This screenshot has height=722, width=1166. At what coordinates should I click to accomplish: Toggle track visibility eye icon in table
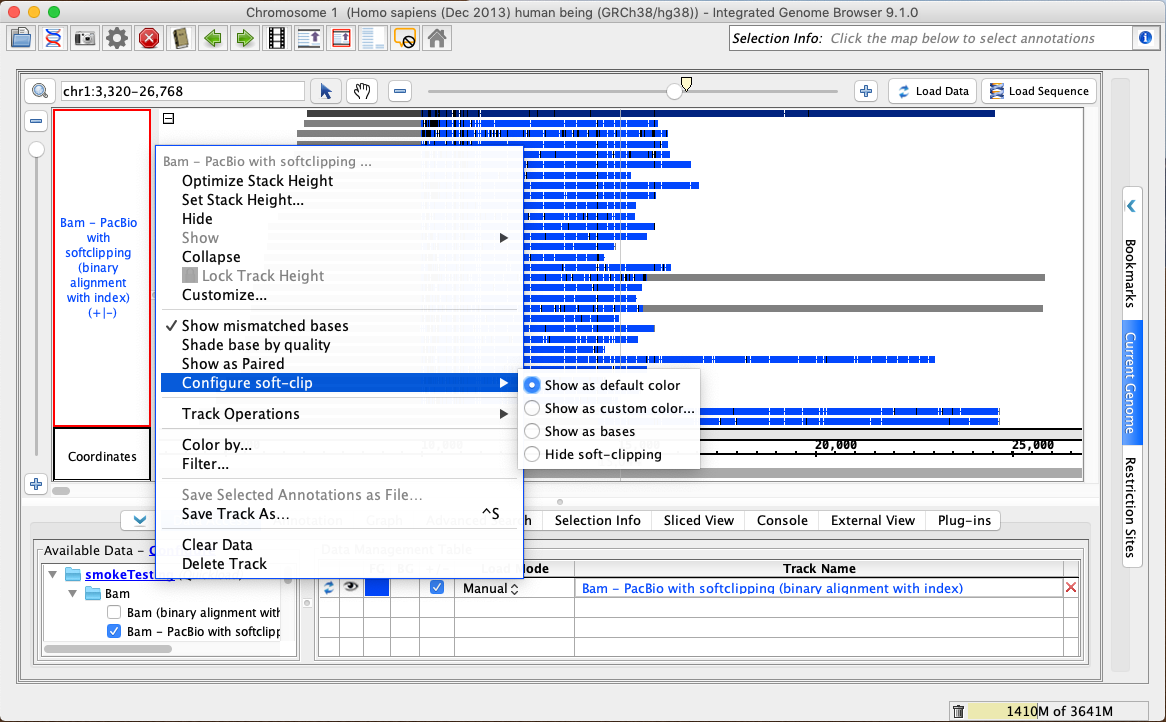point(350,587)
